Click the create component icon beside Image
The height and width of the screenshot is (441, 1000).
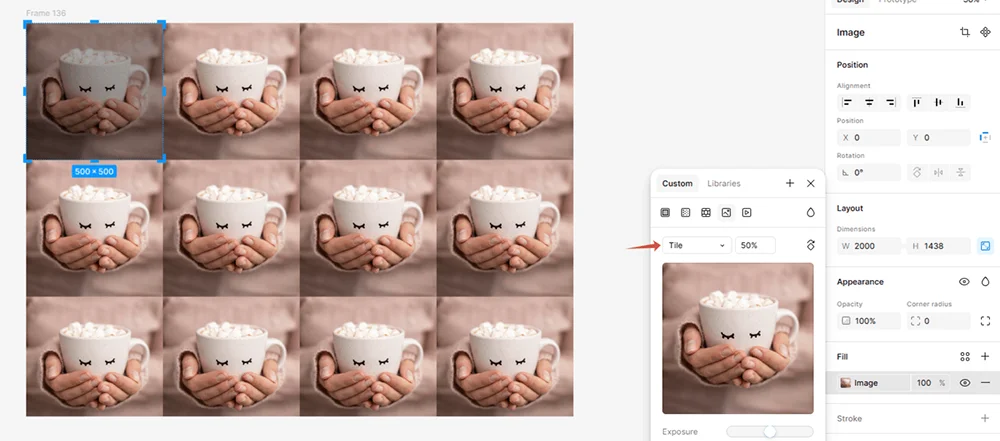click(985, 32)
